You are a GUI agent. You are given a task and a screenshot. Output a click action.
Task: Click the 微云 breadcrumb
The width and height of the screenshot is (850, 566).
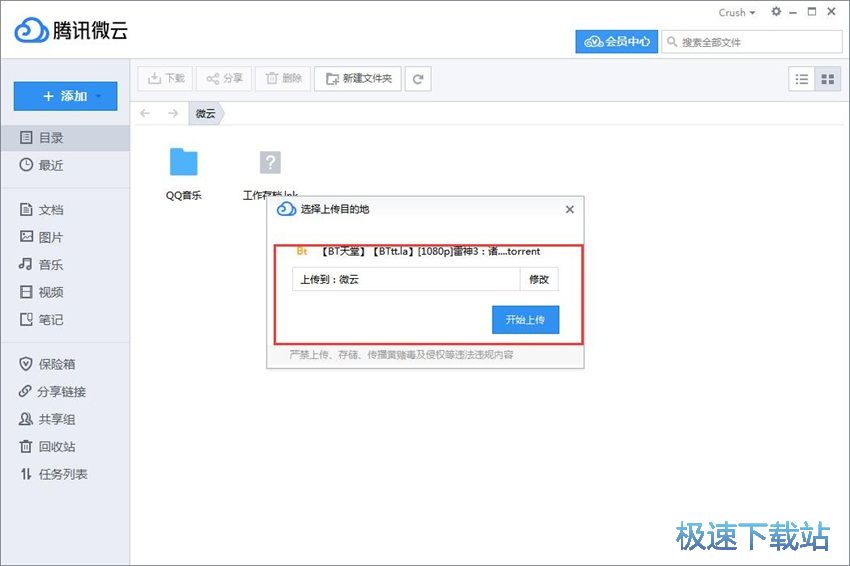click(206, 113)
